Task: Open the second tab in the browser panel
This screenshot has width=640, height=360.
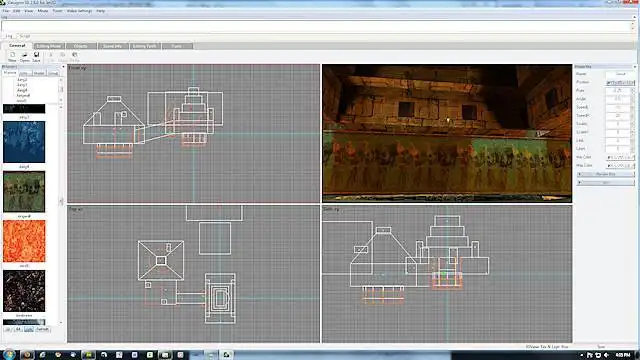Action: click(x=24, y=73)
